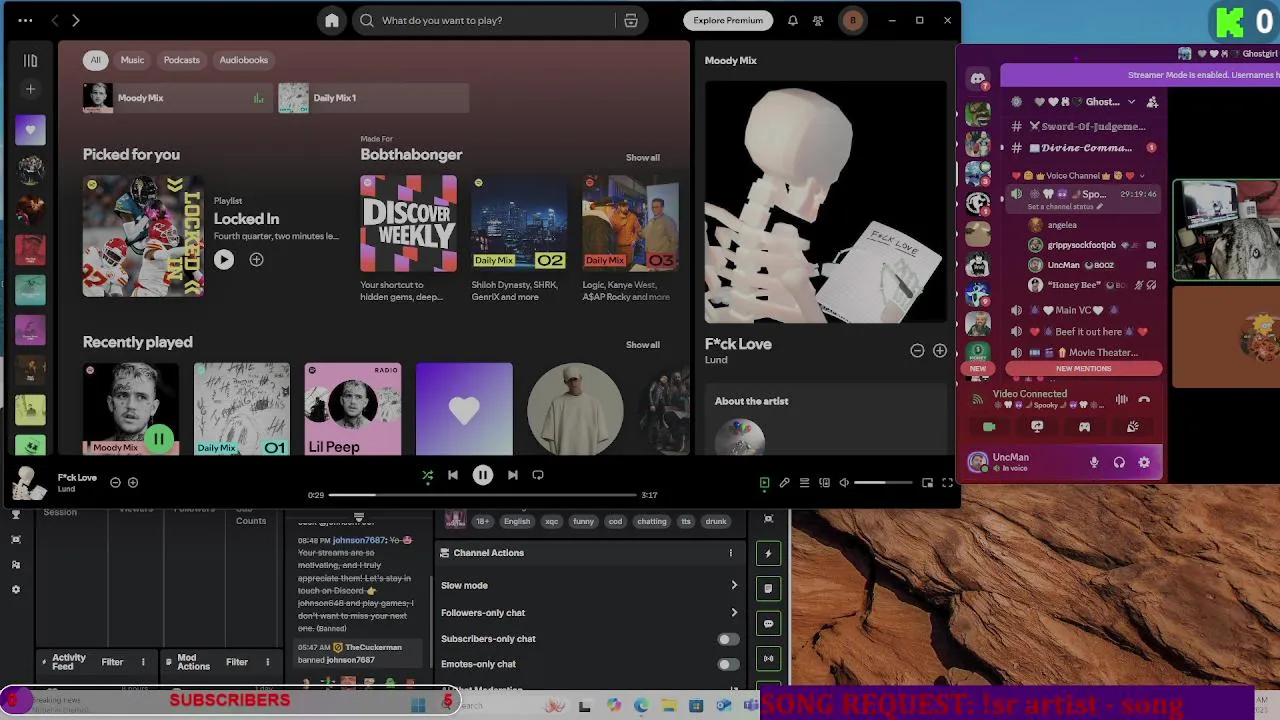Open Spotify miniplayer
Viewport: 1280px width, 720px height.
(x=927, y=483)
